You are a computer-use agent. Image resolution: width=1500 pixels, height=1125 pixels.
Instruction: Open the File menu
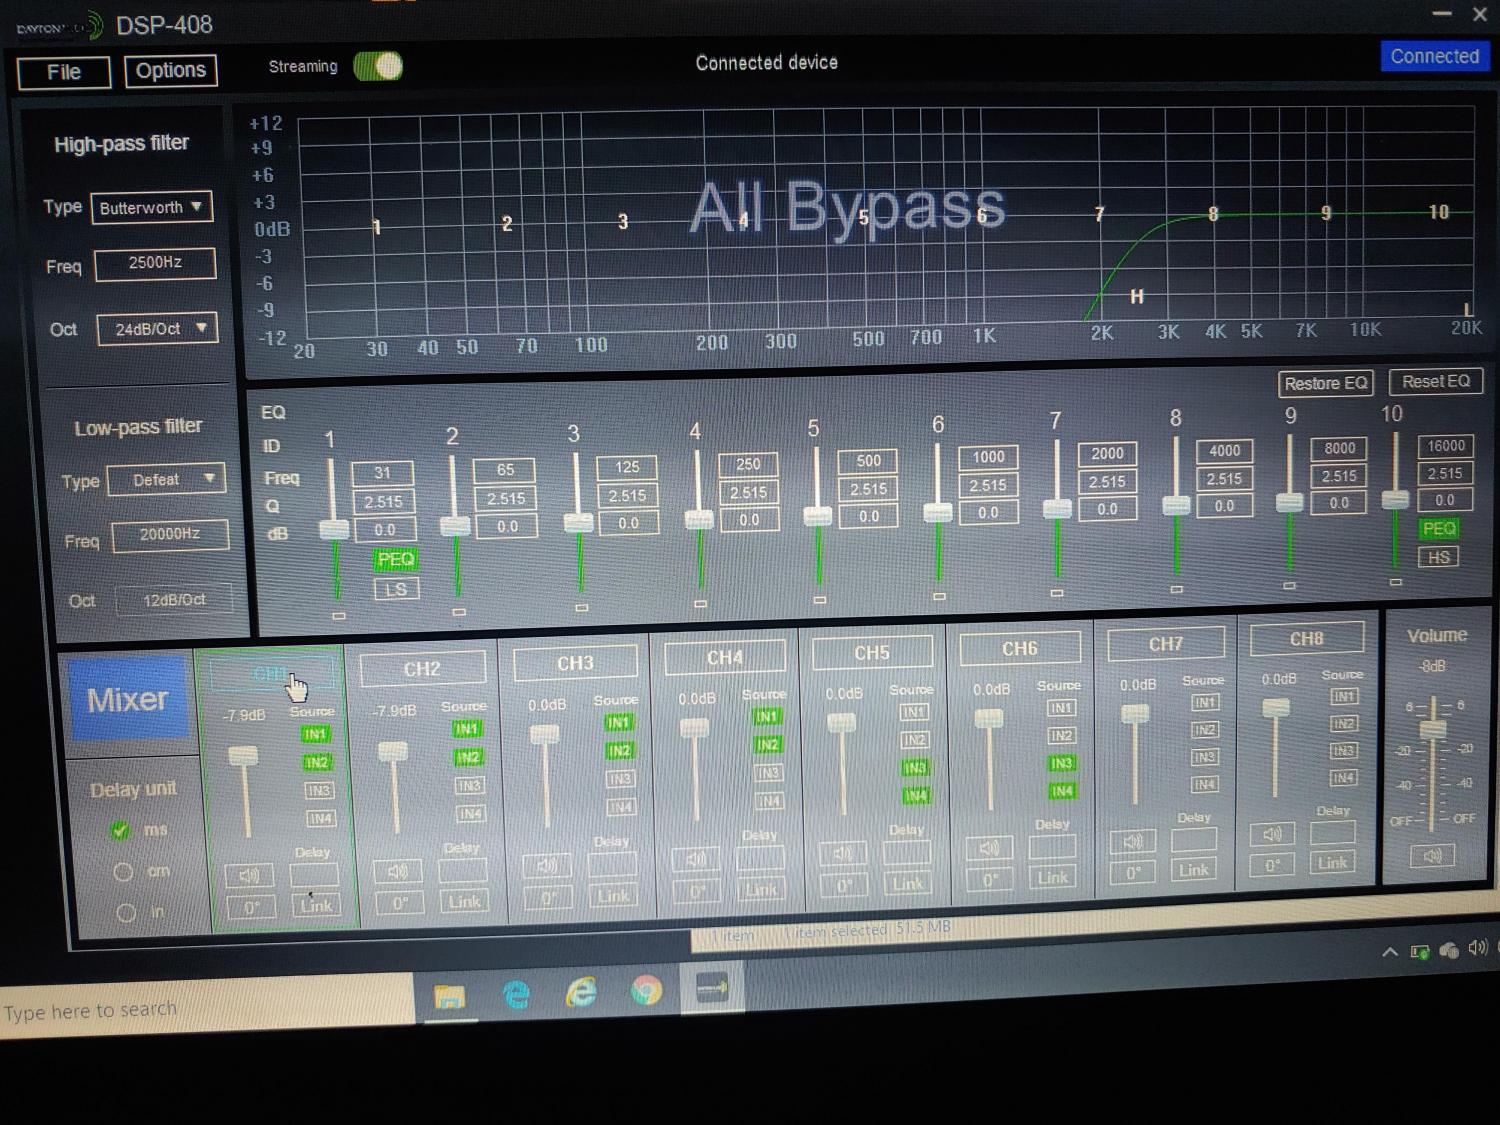pos(64,72)
